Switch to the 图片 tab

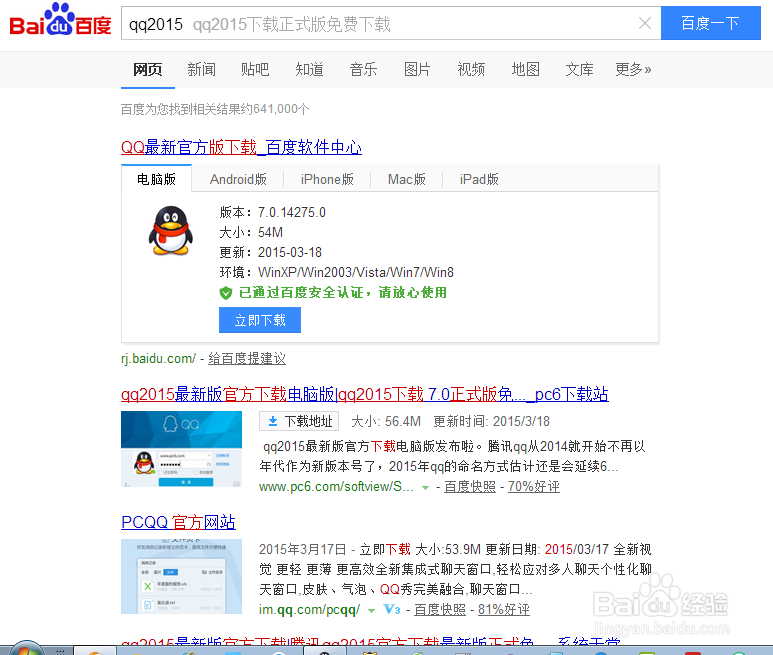click(417, 69)
